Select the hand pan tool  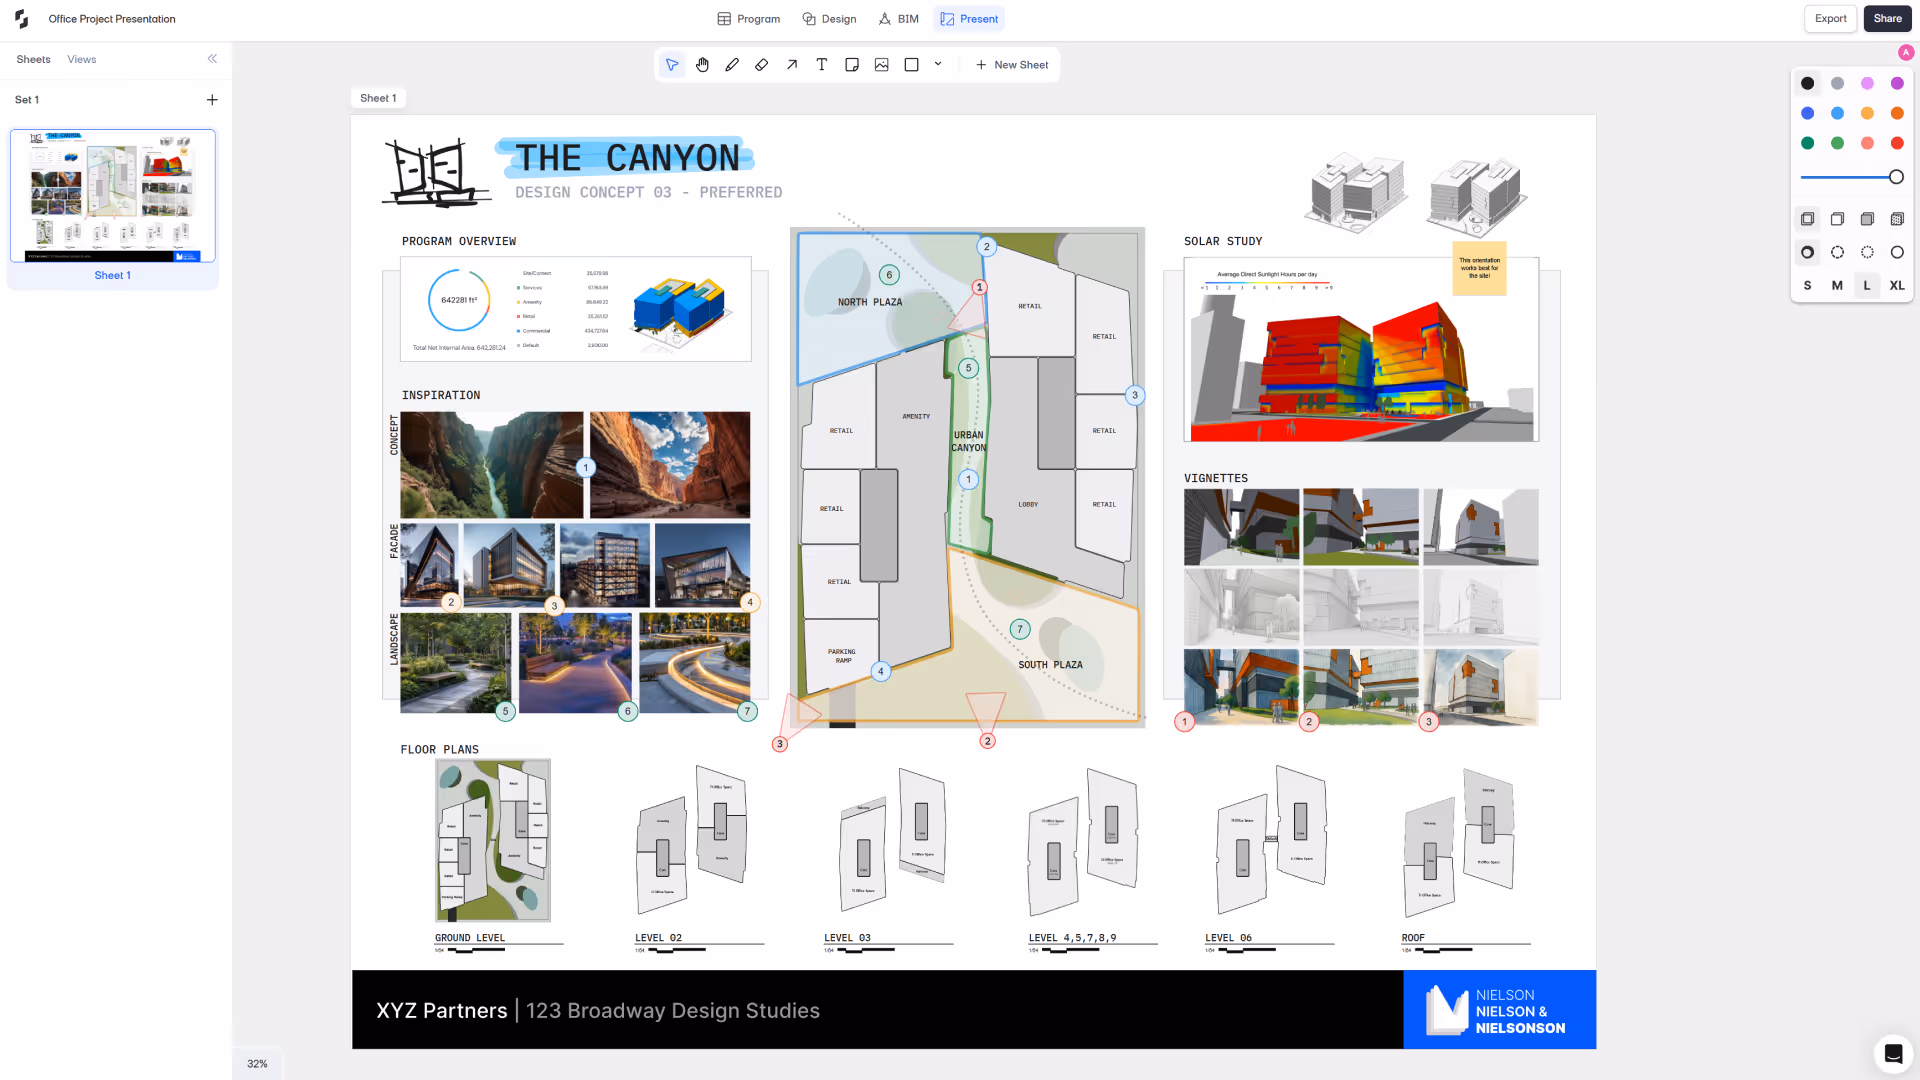point(702,65)
